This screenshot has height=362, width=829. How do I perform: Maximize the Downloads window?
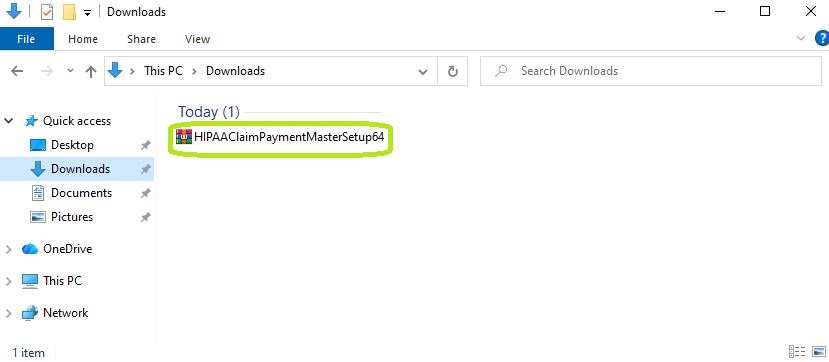point(764,11)
